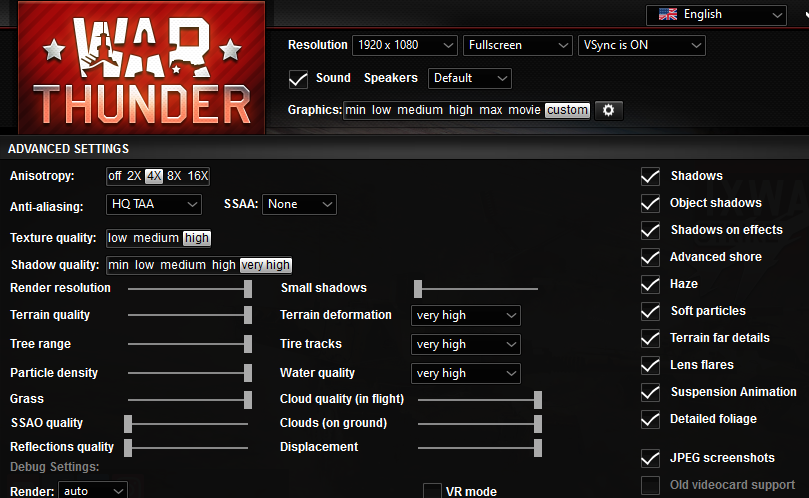Click the Terrain quality slider handle
This screenshot has width=809, height=498.
point(248,315)
